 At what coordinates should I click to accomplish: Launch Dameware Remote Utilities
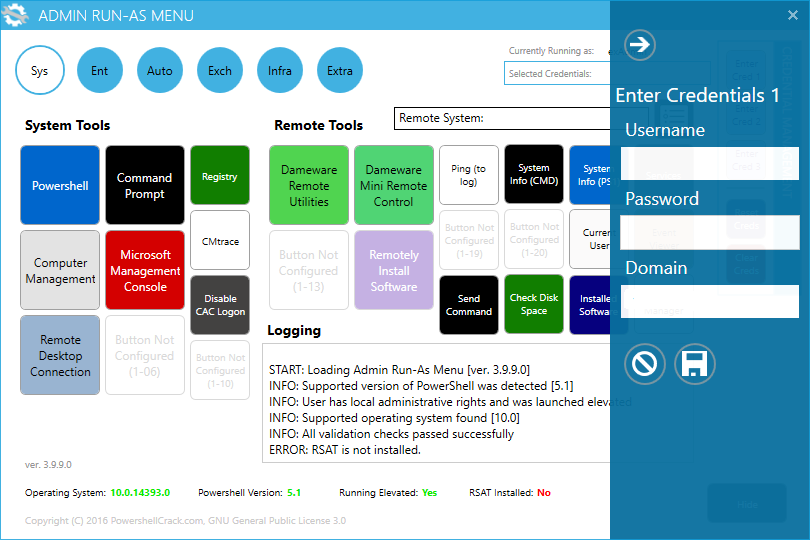309,185
